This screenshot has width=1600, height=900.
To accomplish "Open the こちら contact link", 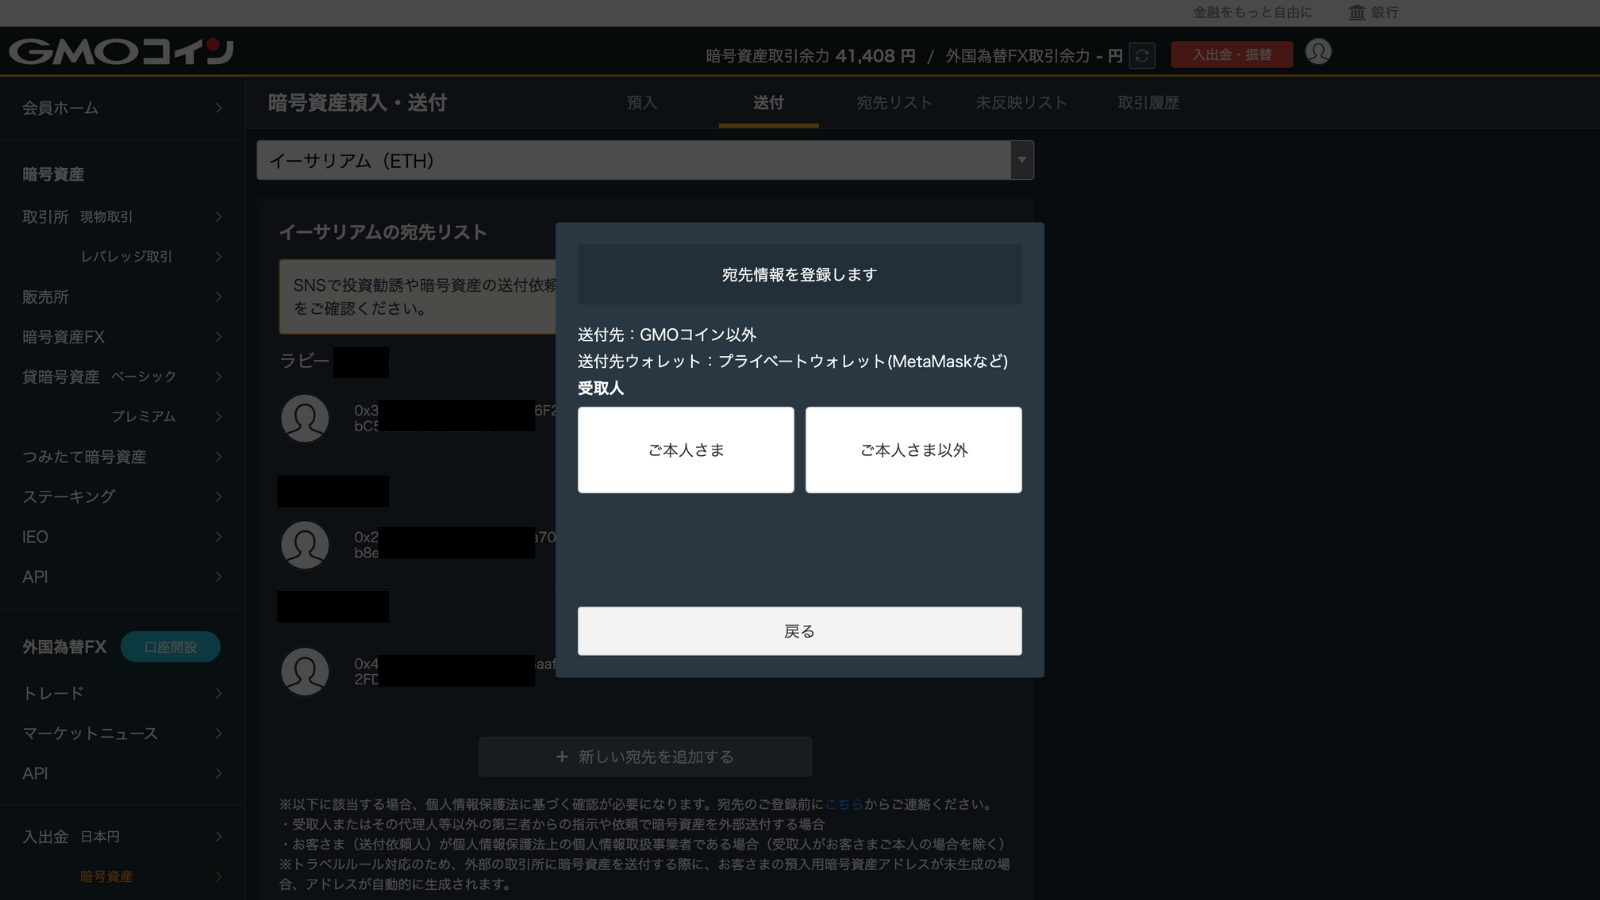I will tap(843, 804).
